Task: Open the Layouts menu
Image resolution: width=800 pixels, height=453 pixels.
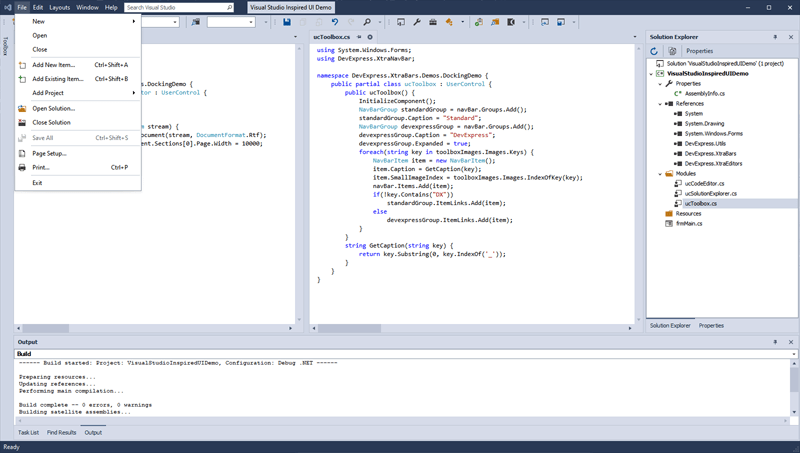Action: pos(60,7)
